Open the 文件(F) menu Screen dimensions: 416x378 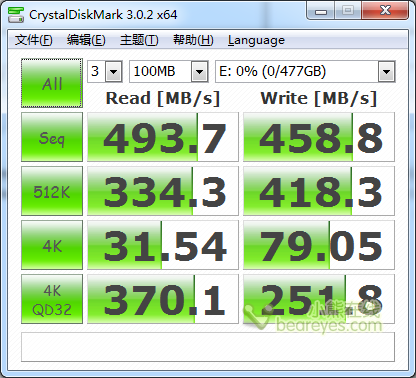[x=33, y=40]
